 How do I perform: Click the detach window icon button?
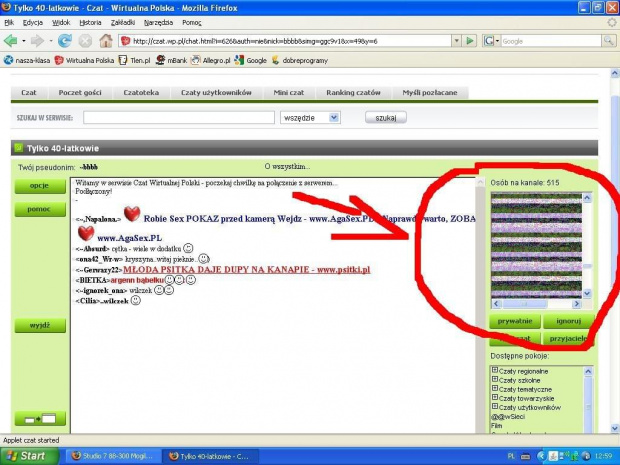[40, 418]
